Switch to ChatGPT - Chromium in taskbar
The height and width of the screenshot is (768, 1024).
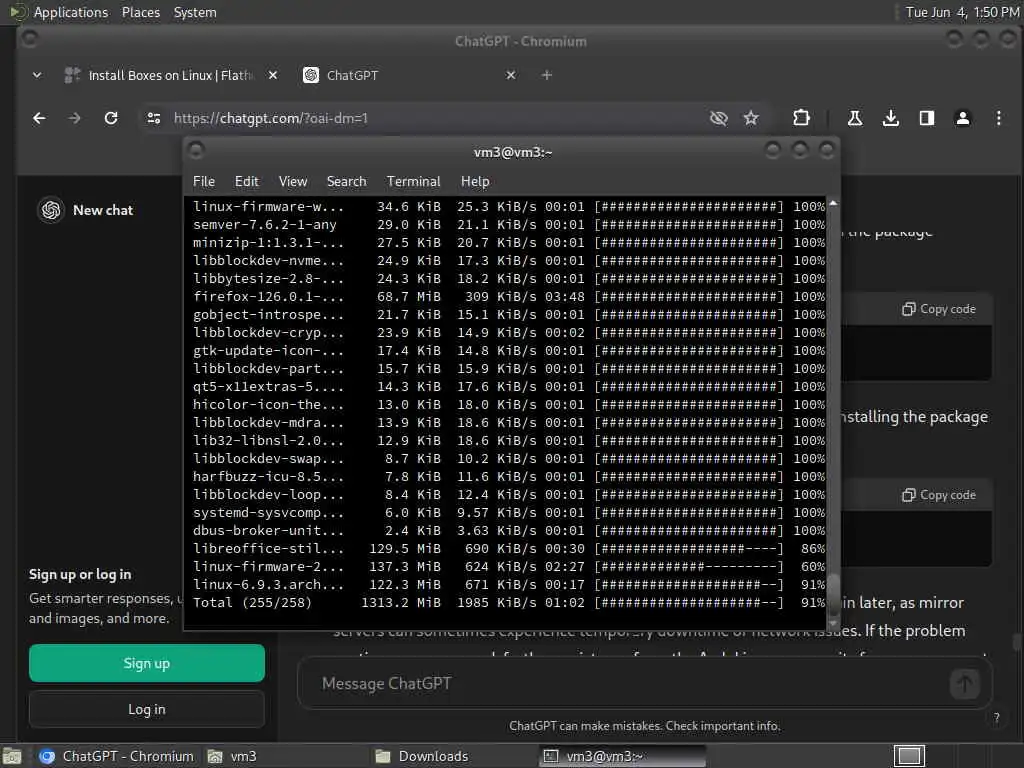[x=116, y=756]
